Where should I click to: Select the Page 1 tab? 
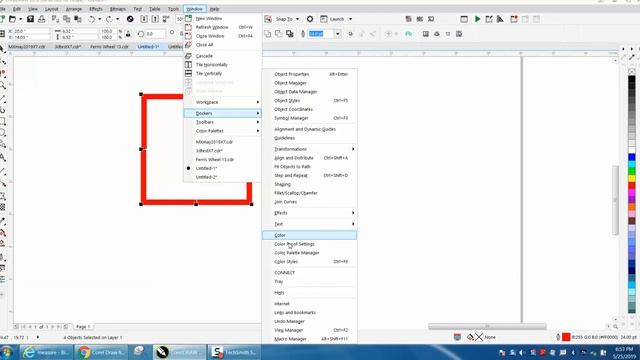point(83,327)
